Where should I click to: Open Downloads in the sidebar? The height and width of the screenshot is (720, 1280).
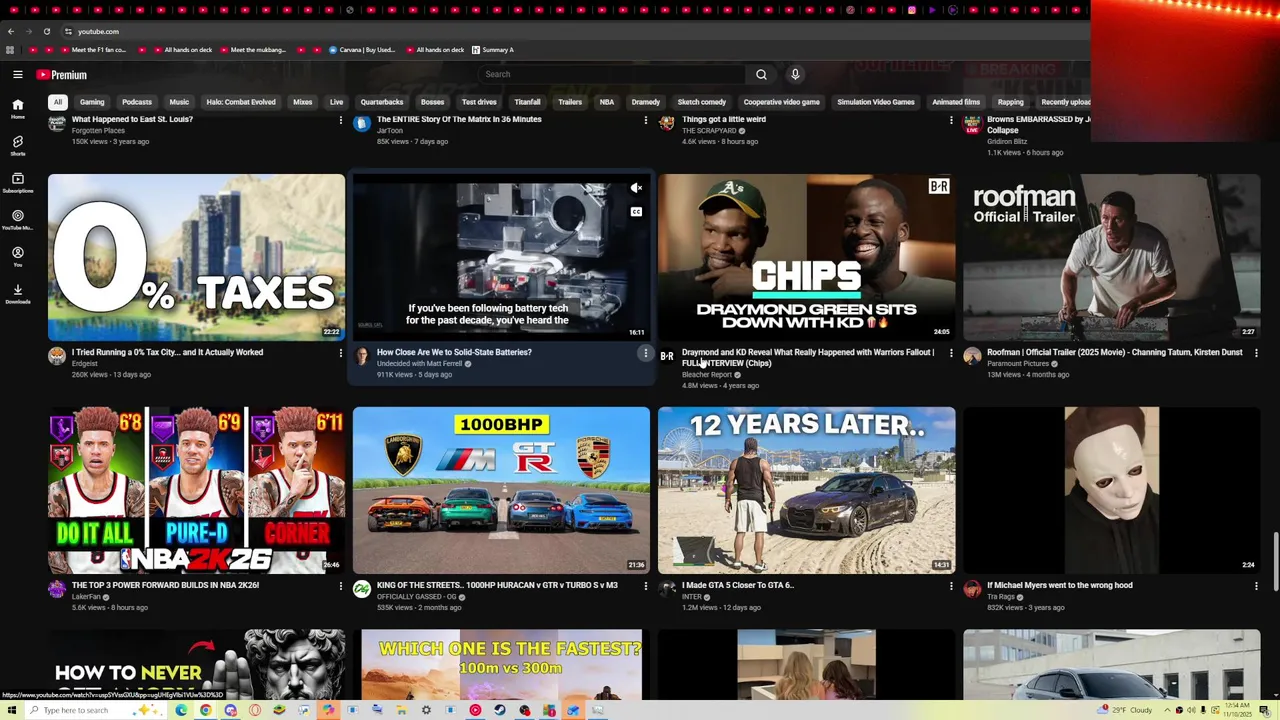[x=18, y=294]
